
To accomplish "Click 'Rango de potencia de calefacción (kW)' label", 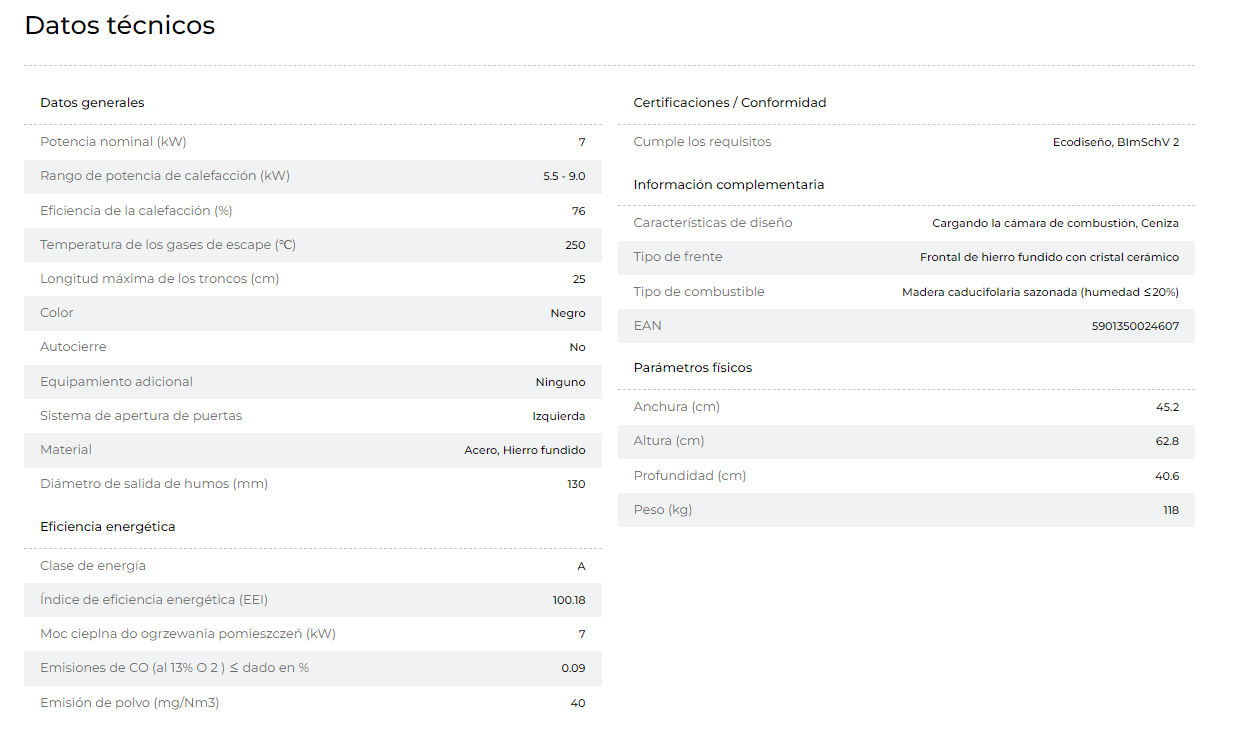I will [165, 176].
